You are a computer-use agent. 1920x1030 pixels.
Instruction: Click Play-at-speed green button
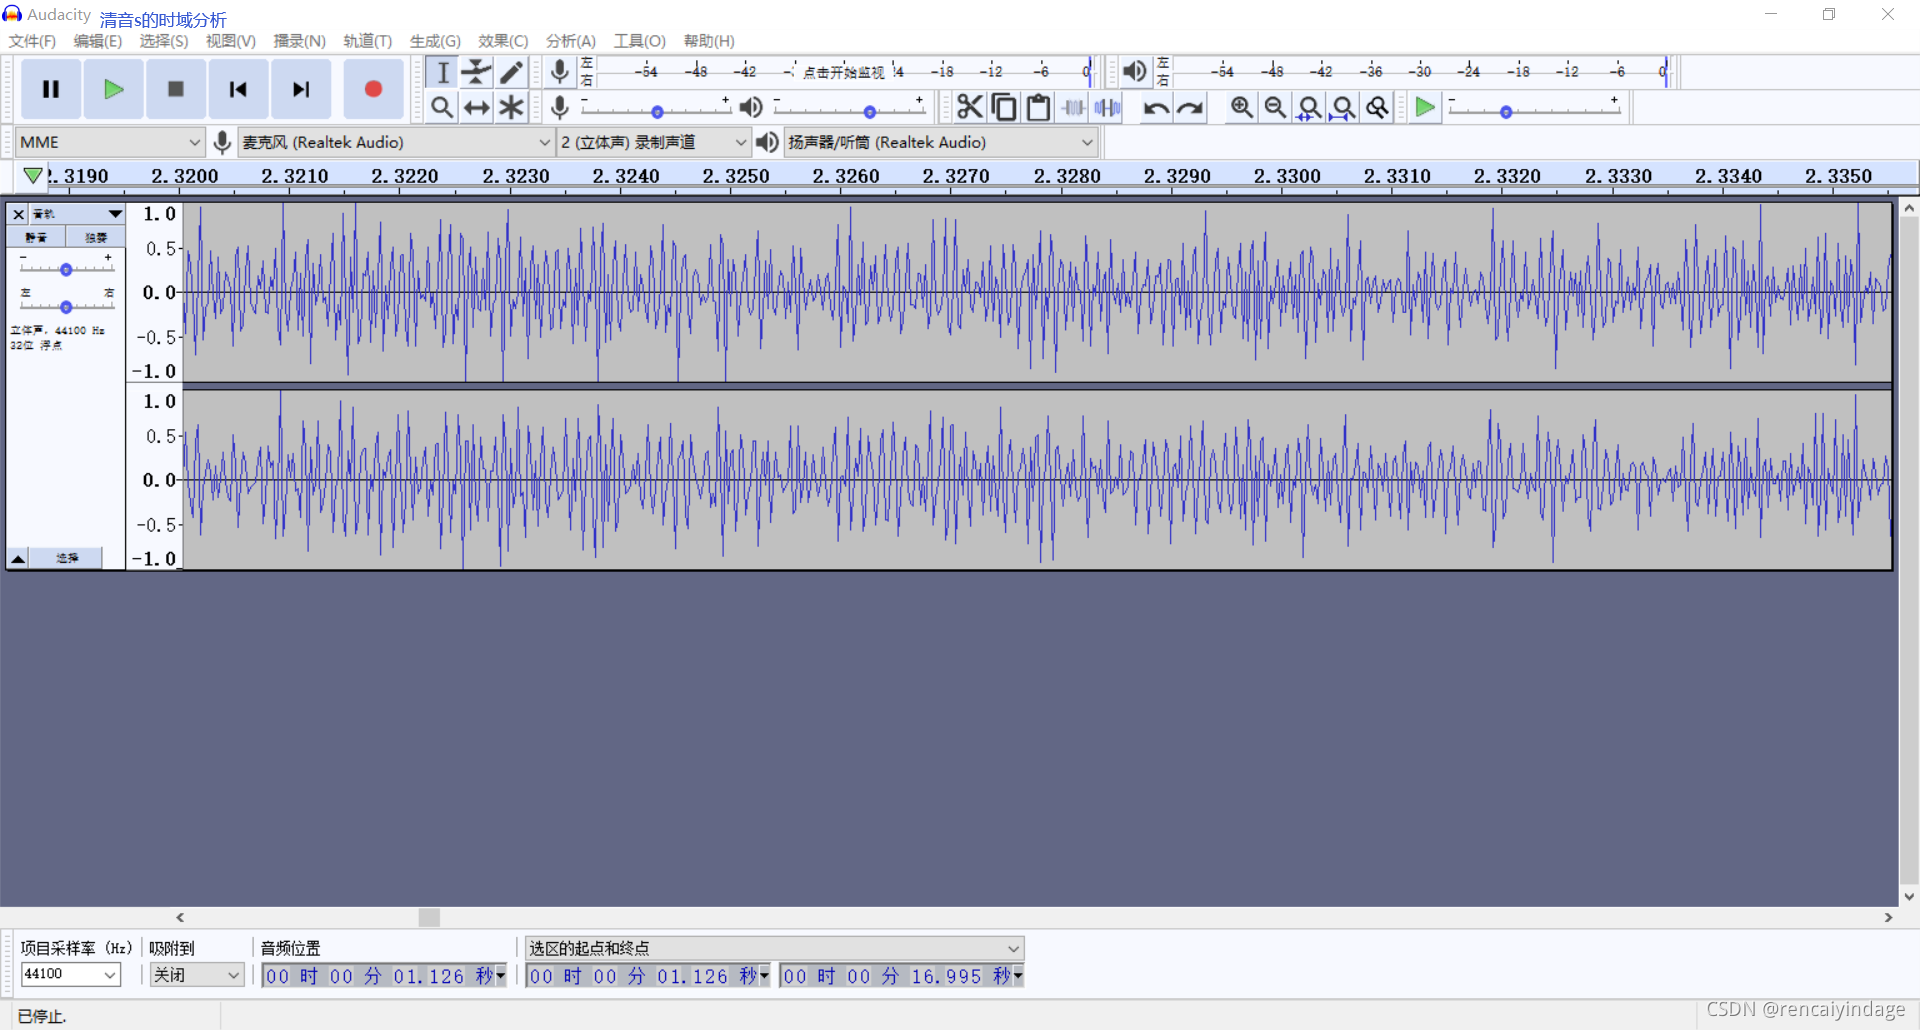click(1425, 107)
